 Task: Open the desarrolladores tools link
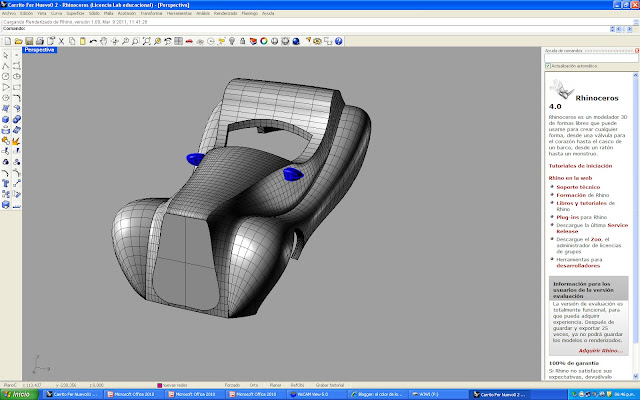click(578, 266)
